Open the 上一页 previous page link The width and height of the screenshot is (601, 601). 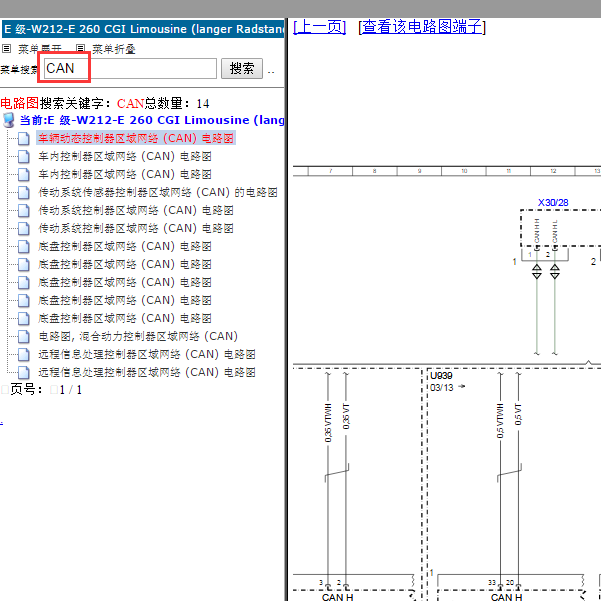[x=319, y=27]
